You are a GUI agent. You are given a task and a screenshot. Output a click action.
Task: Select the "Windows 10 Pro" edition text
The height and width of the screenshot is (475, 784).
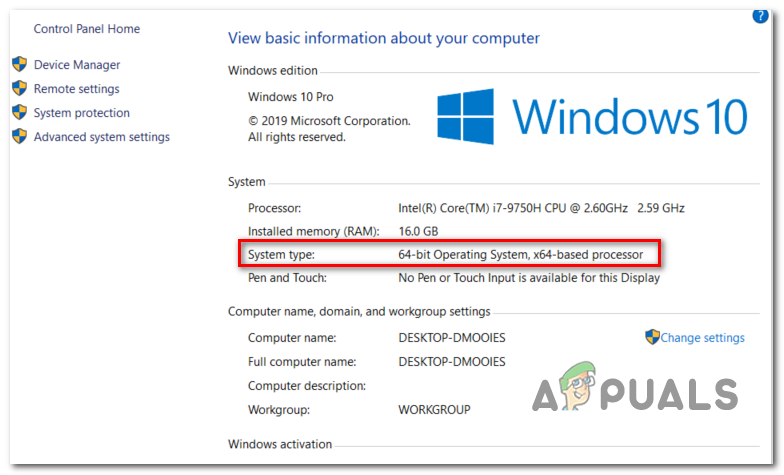tap(290, 97)
